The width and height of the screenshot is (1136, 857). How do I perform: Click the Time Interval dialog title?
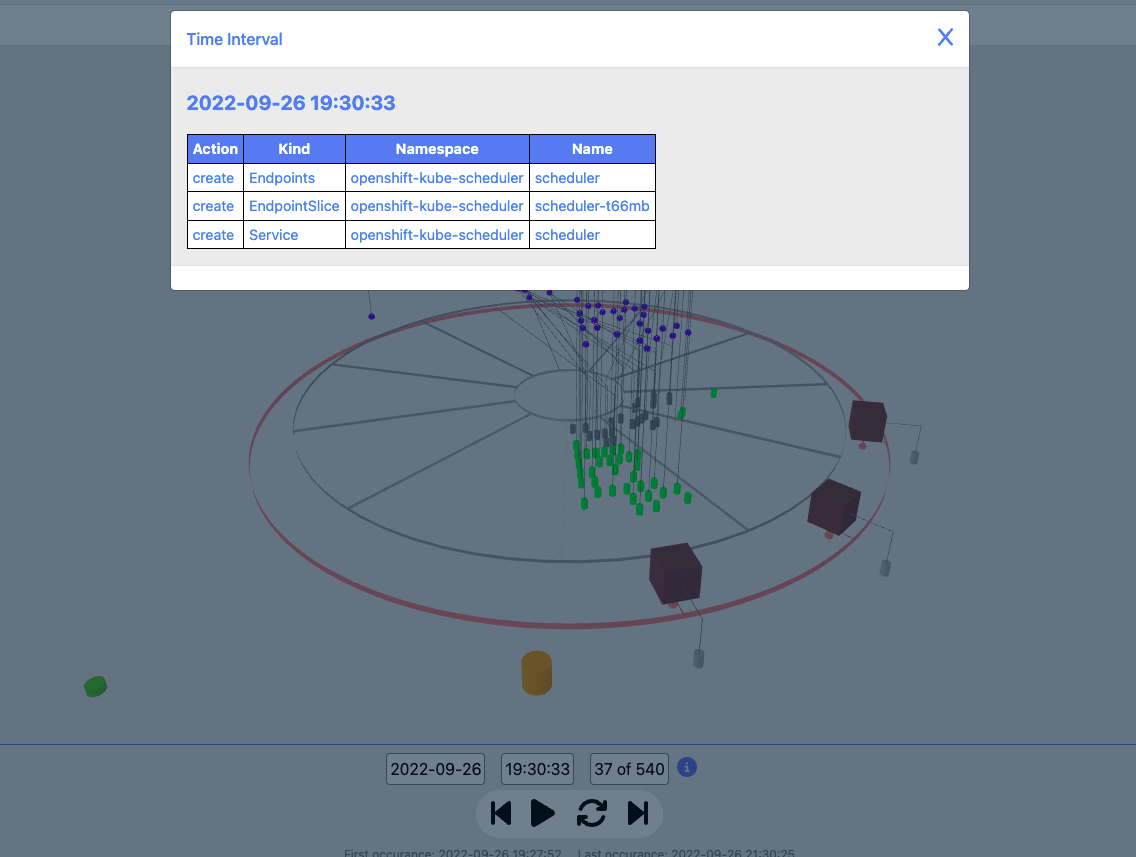point(234,39)
